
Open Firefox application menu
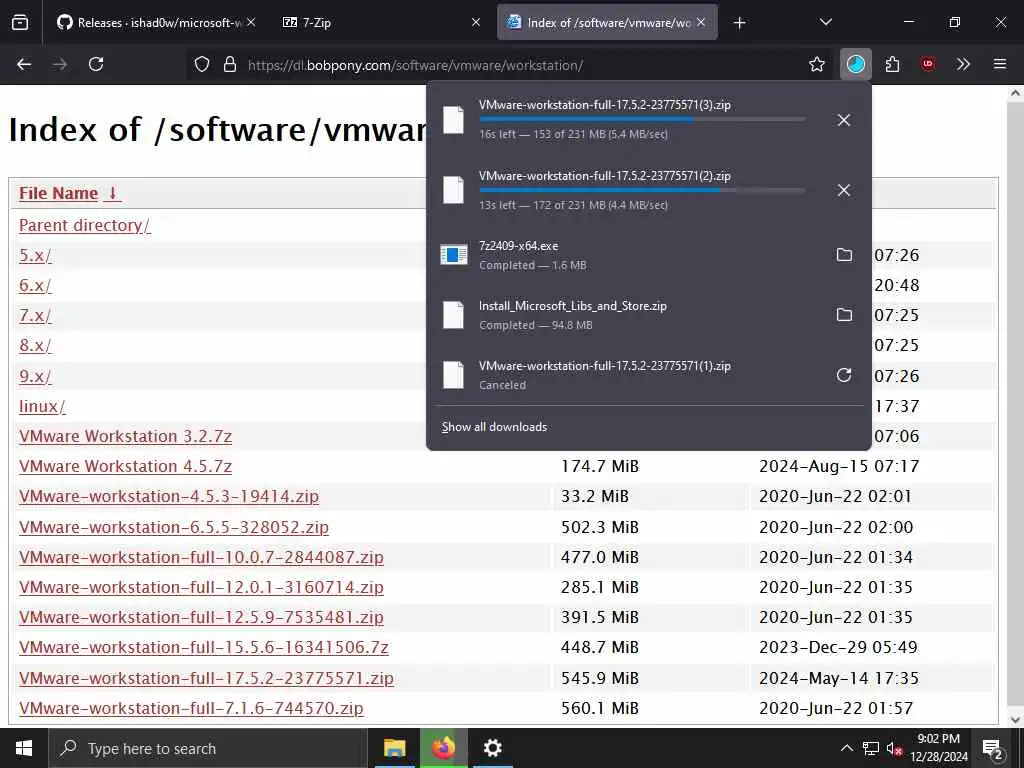click(x=1000, y=64)
